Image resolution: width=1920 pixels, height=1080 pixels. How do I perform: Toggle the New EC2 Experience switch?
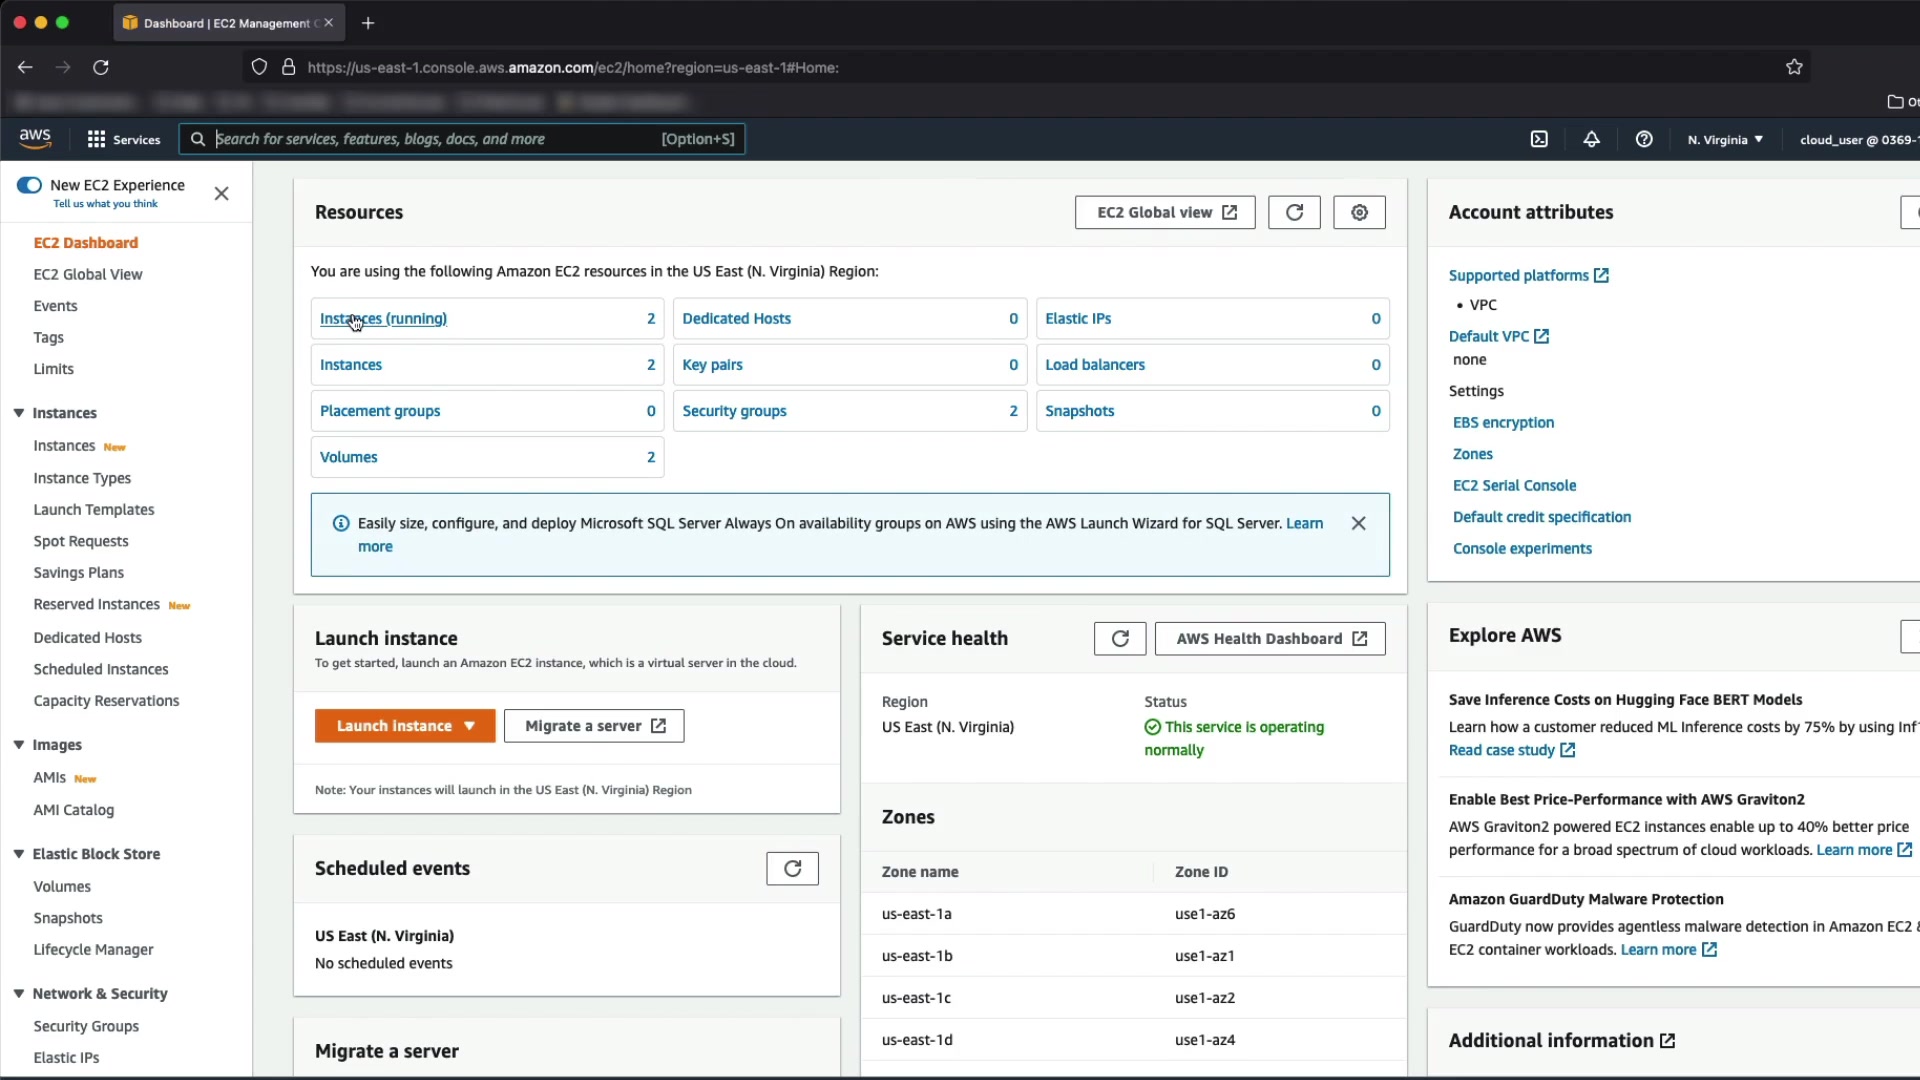[x=29, y=185]
